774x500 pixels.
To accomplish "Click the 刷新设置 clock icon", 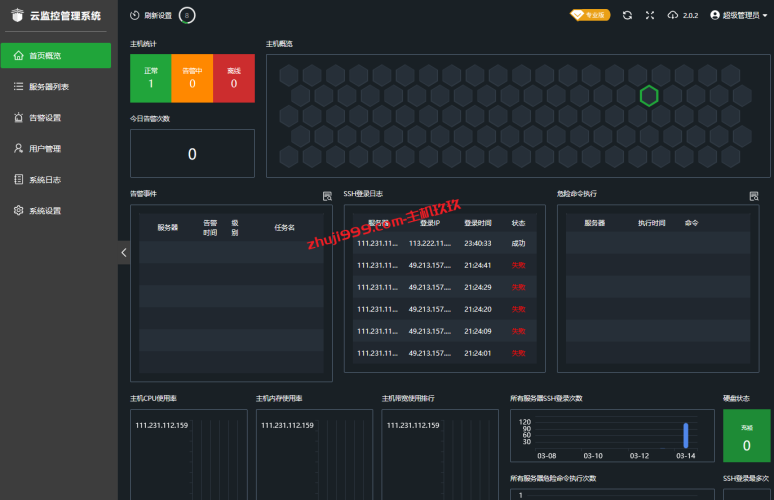I will point(135,15).
